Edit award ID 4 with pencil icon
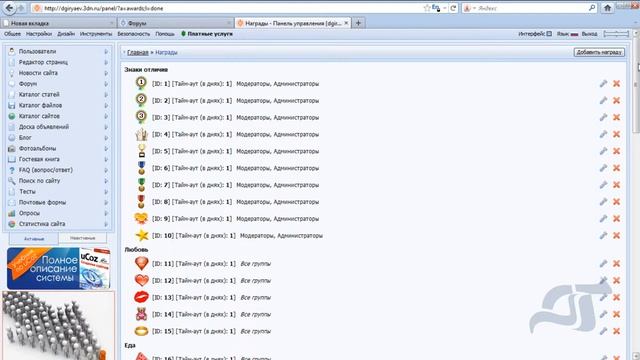Viewport: 640px width, 360px height. coord(603,134)
